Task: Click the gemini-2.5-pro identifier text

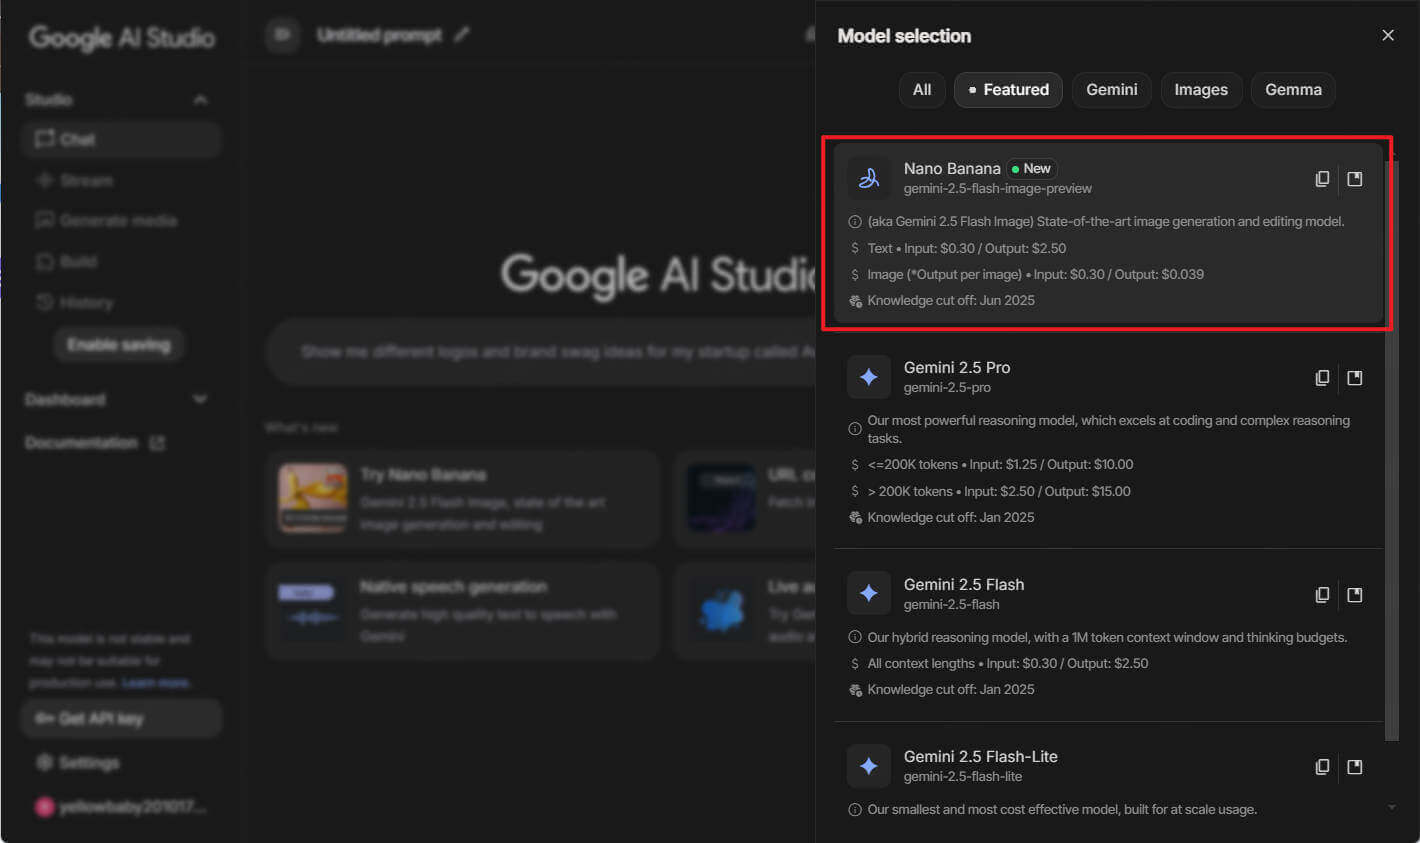Action: pyautogui.click(x=947, y=388)
